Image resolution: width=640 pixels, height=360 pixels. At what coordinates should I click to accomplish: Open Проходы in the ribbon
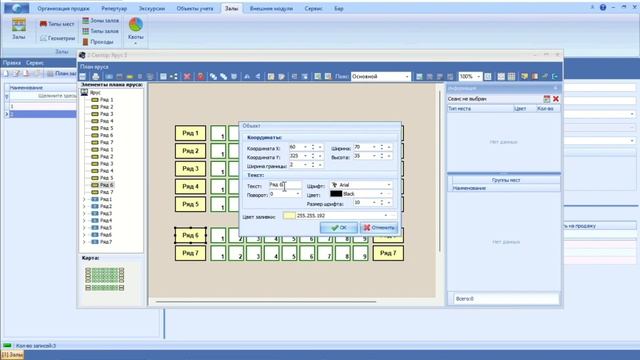tap(98, 42)
